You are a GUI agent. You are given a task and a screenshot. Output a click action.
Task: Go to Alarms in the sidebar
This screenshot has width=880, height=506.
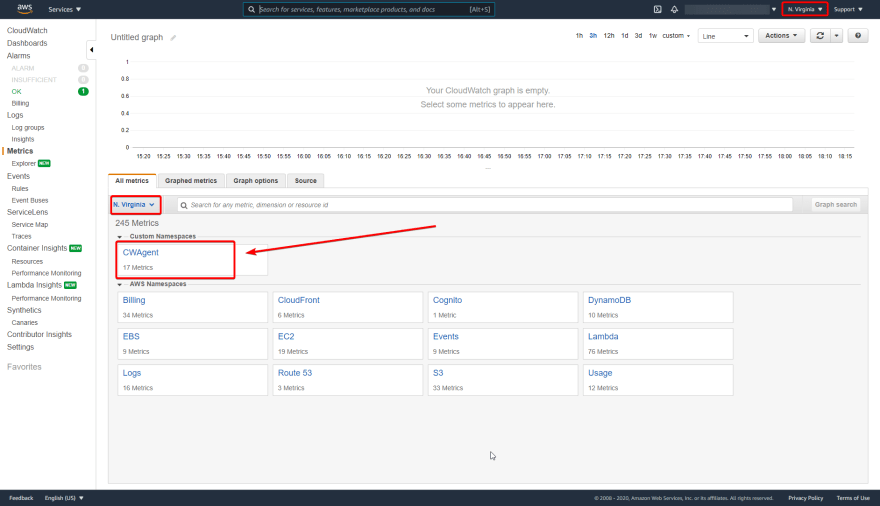19,56
